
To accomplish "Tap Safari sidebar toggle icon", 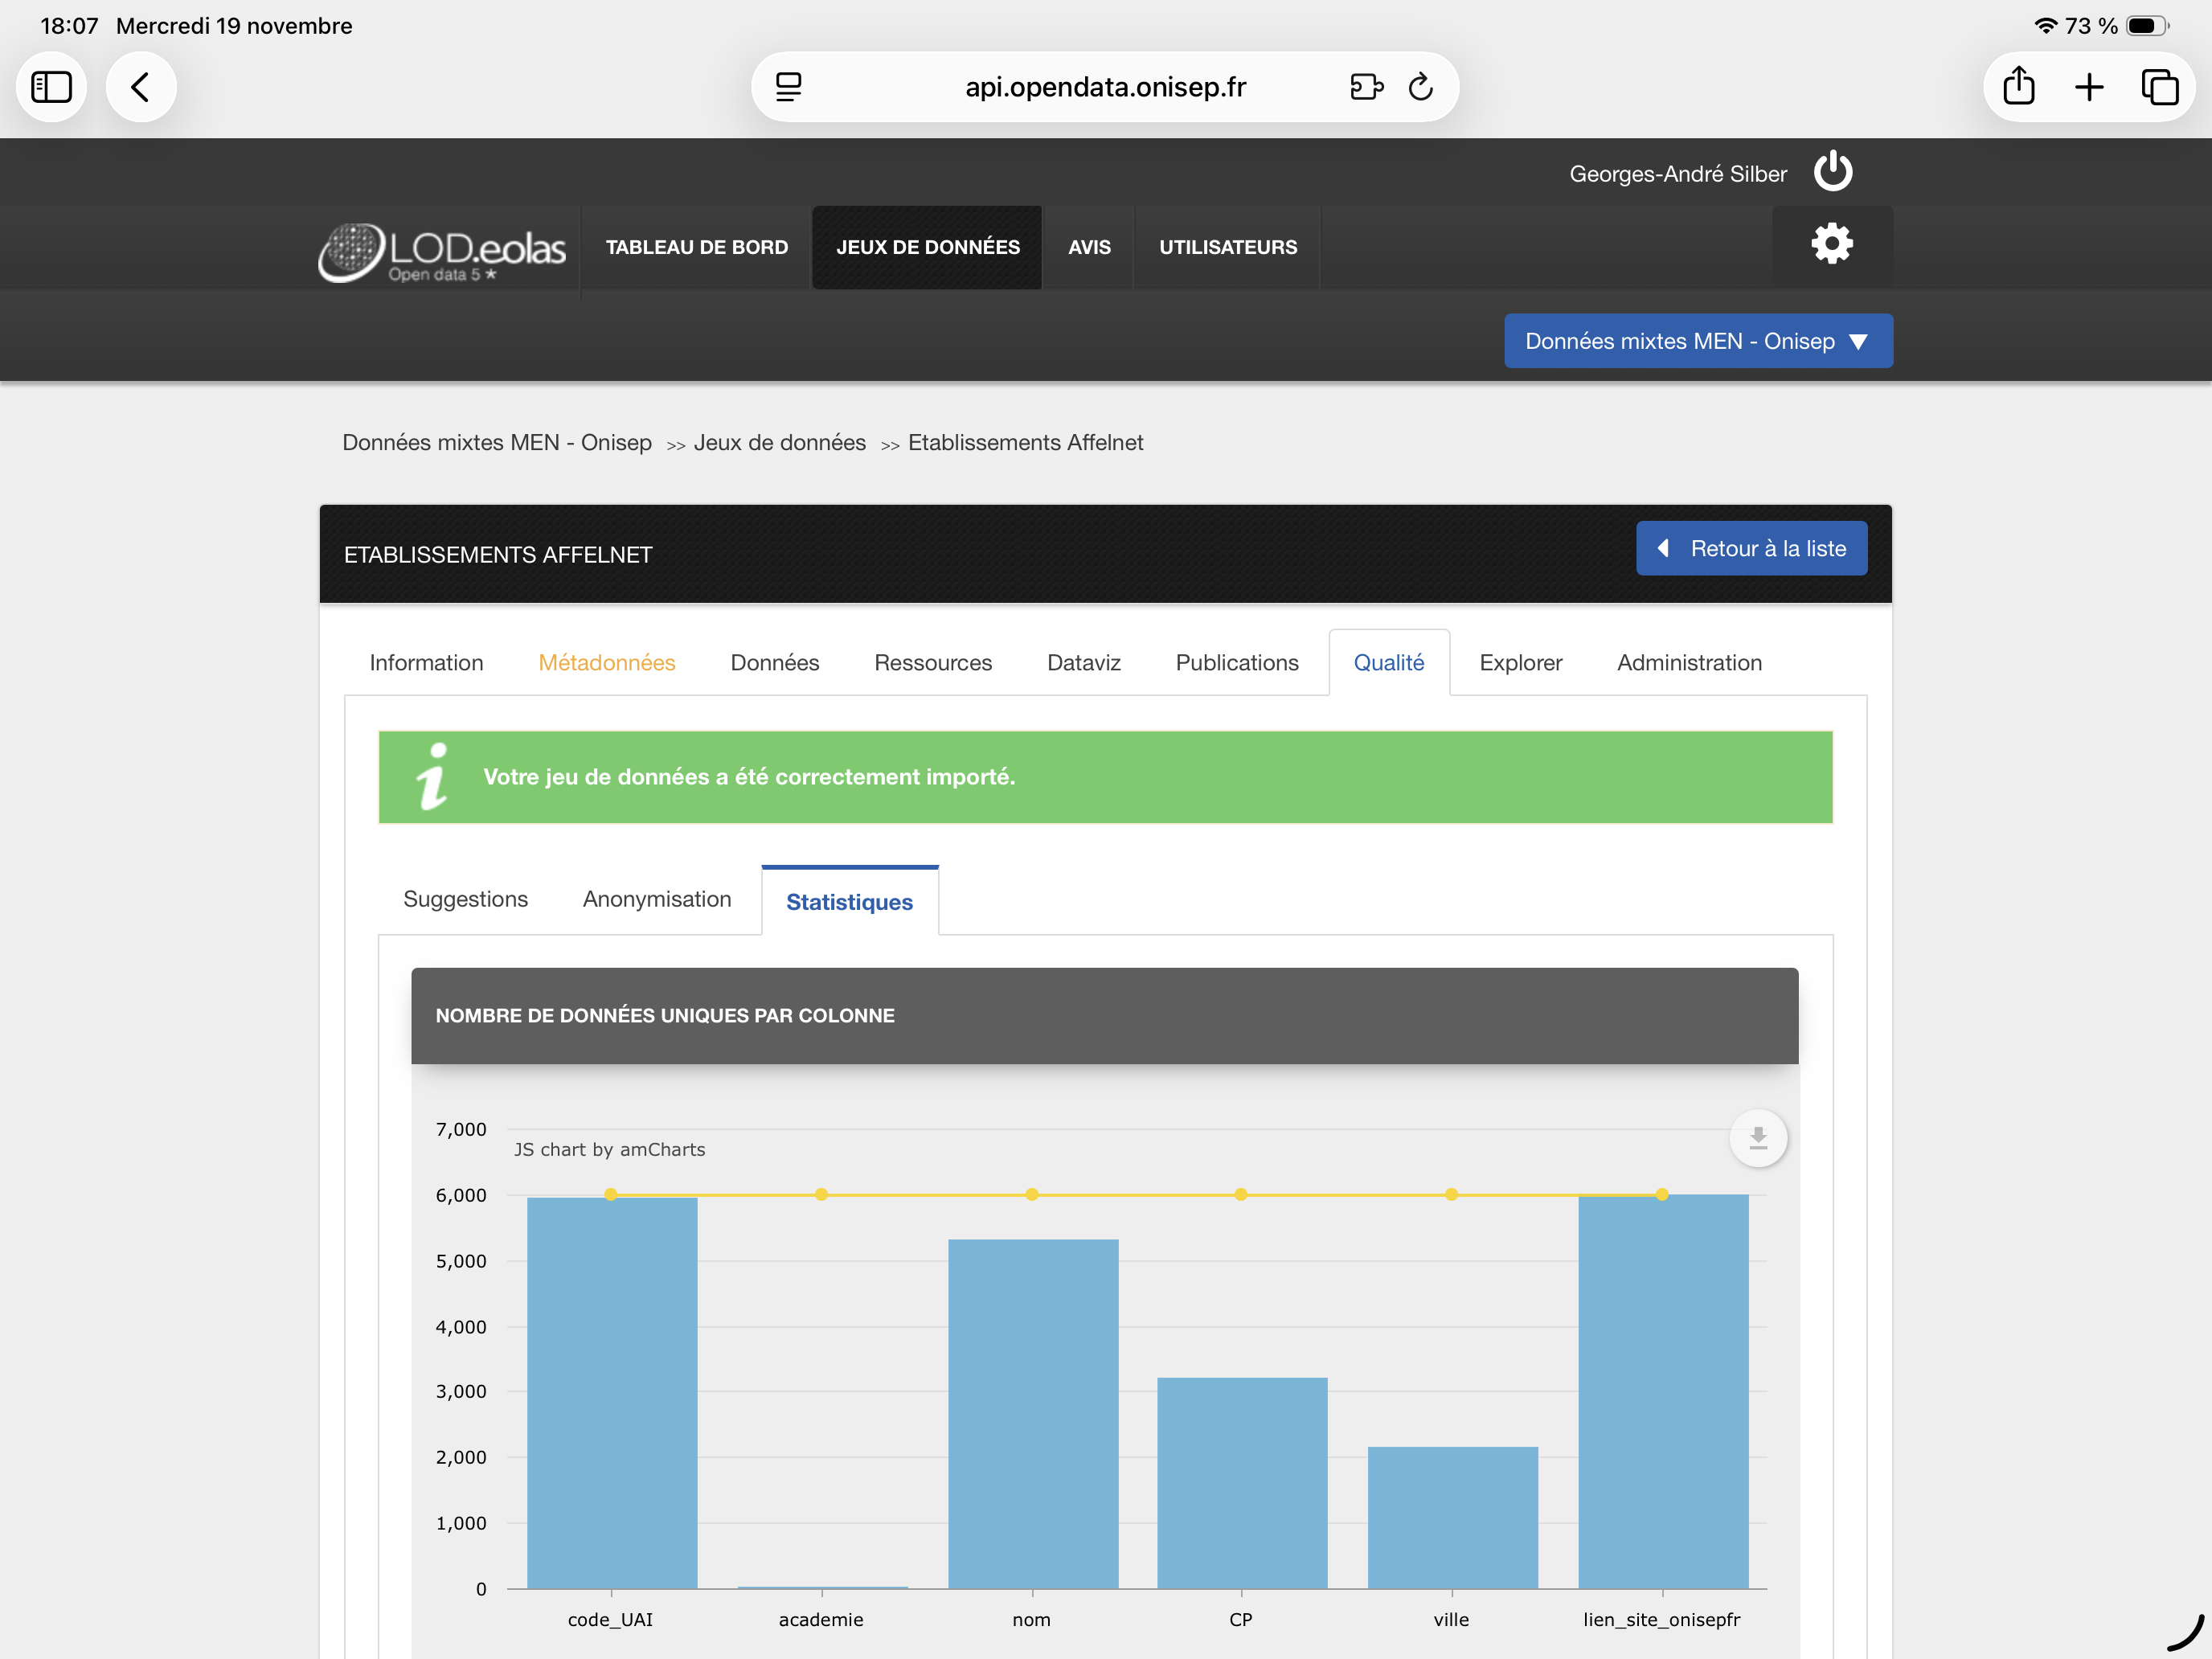I will click(x=52, y=87).
